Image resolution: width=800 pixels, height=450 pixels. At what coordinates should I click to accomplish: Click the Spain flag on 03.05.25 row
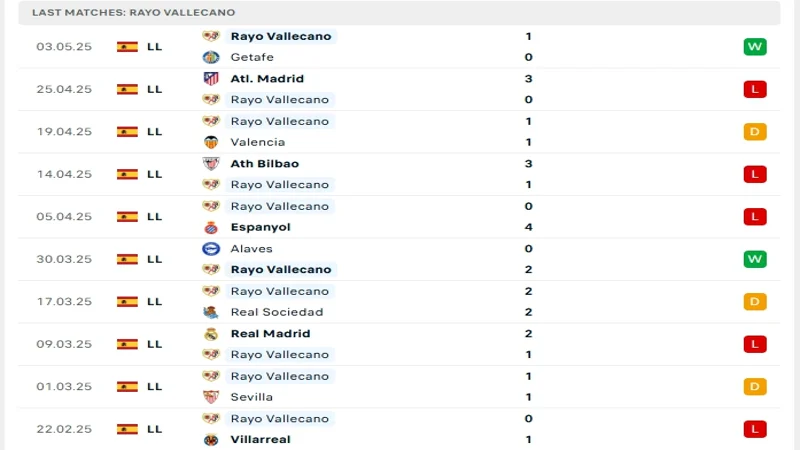pos(127,46)
